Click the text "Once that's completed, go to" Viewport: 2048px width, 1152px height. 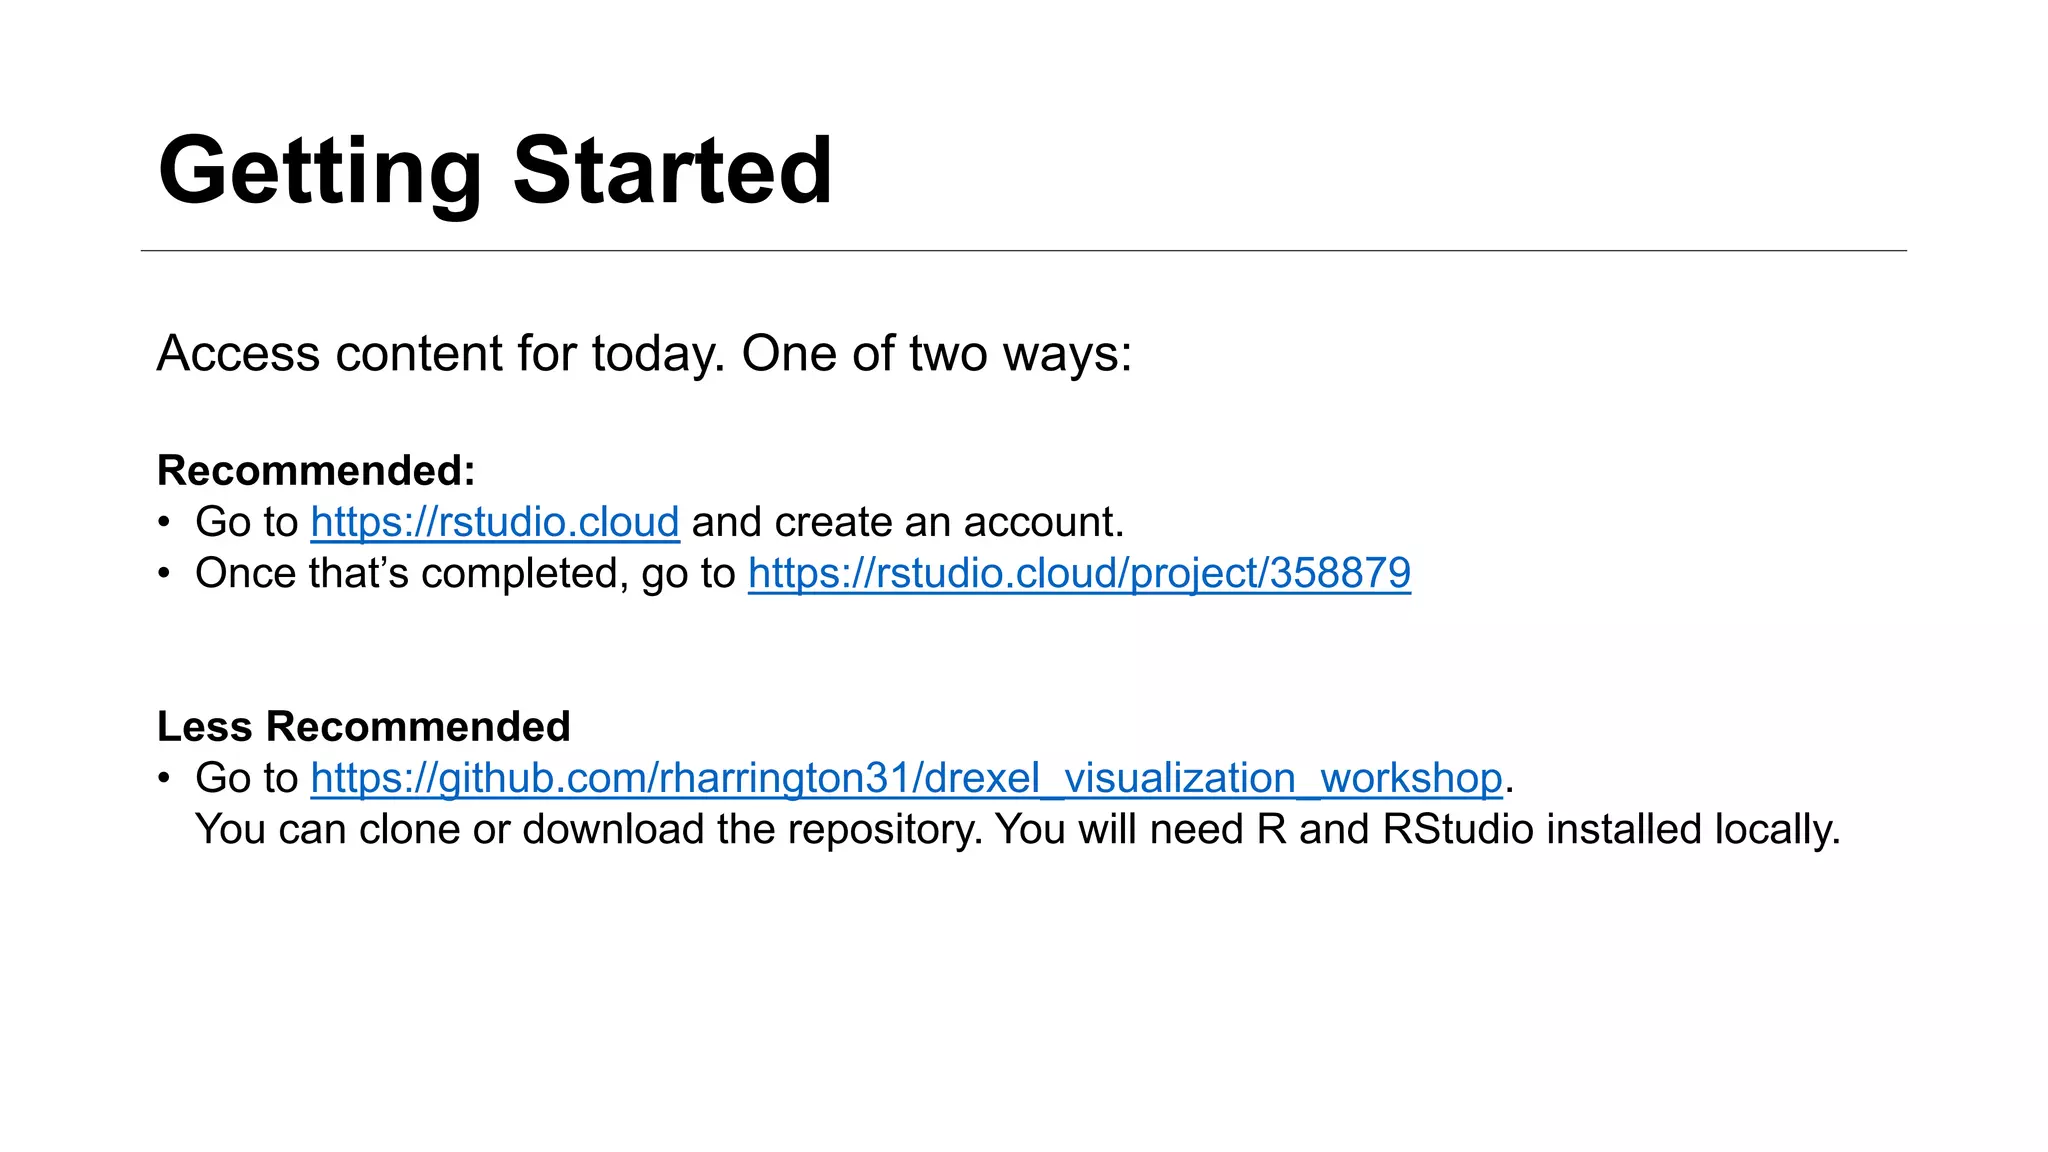[x=465, y=574]
